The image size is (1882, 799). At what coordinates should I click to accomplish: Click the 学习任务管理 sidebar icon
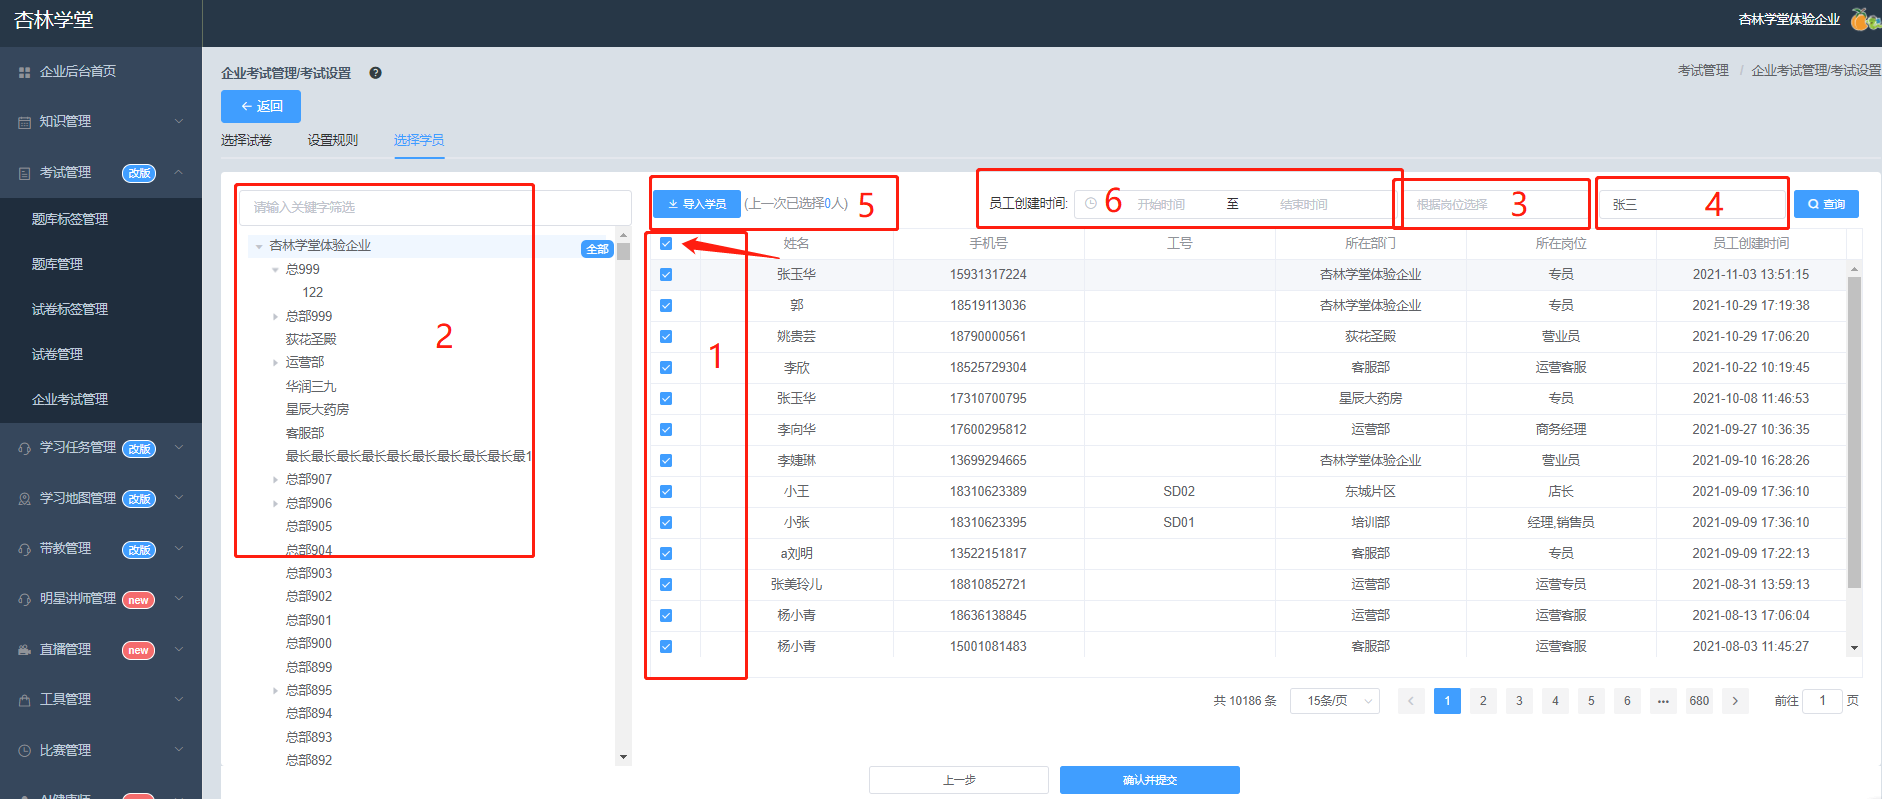point(24,448)
